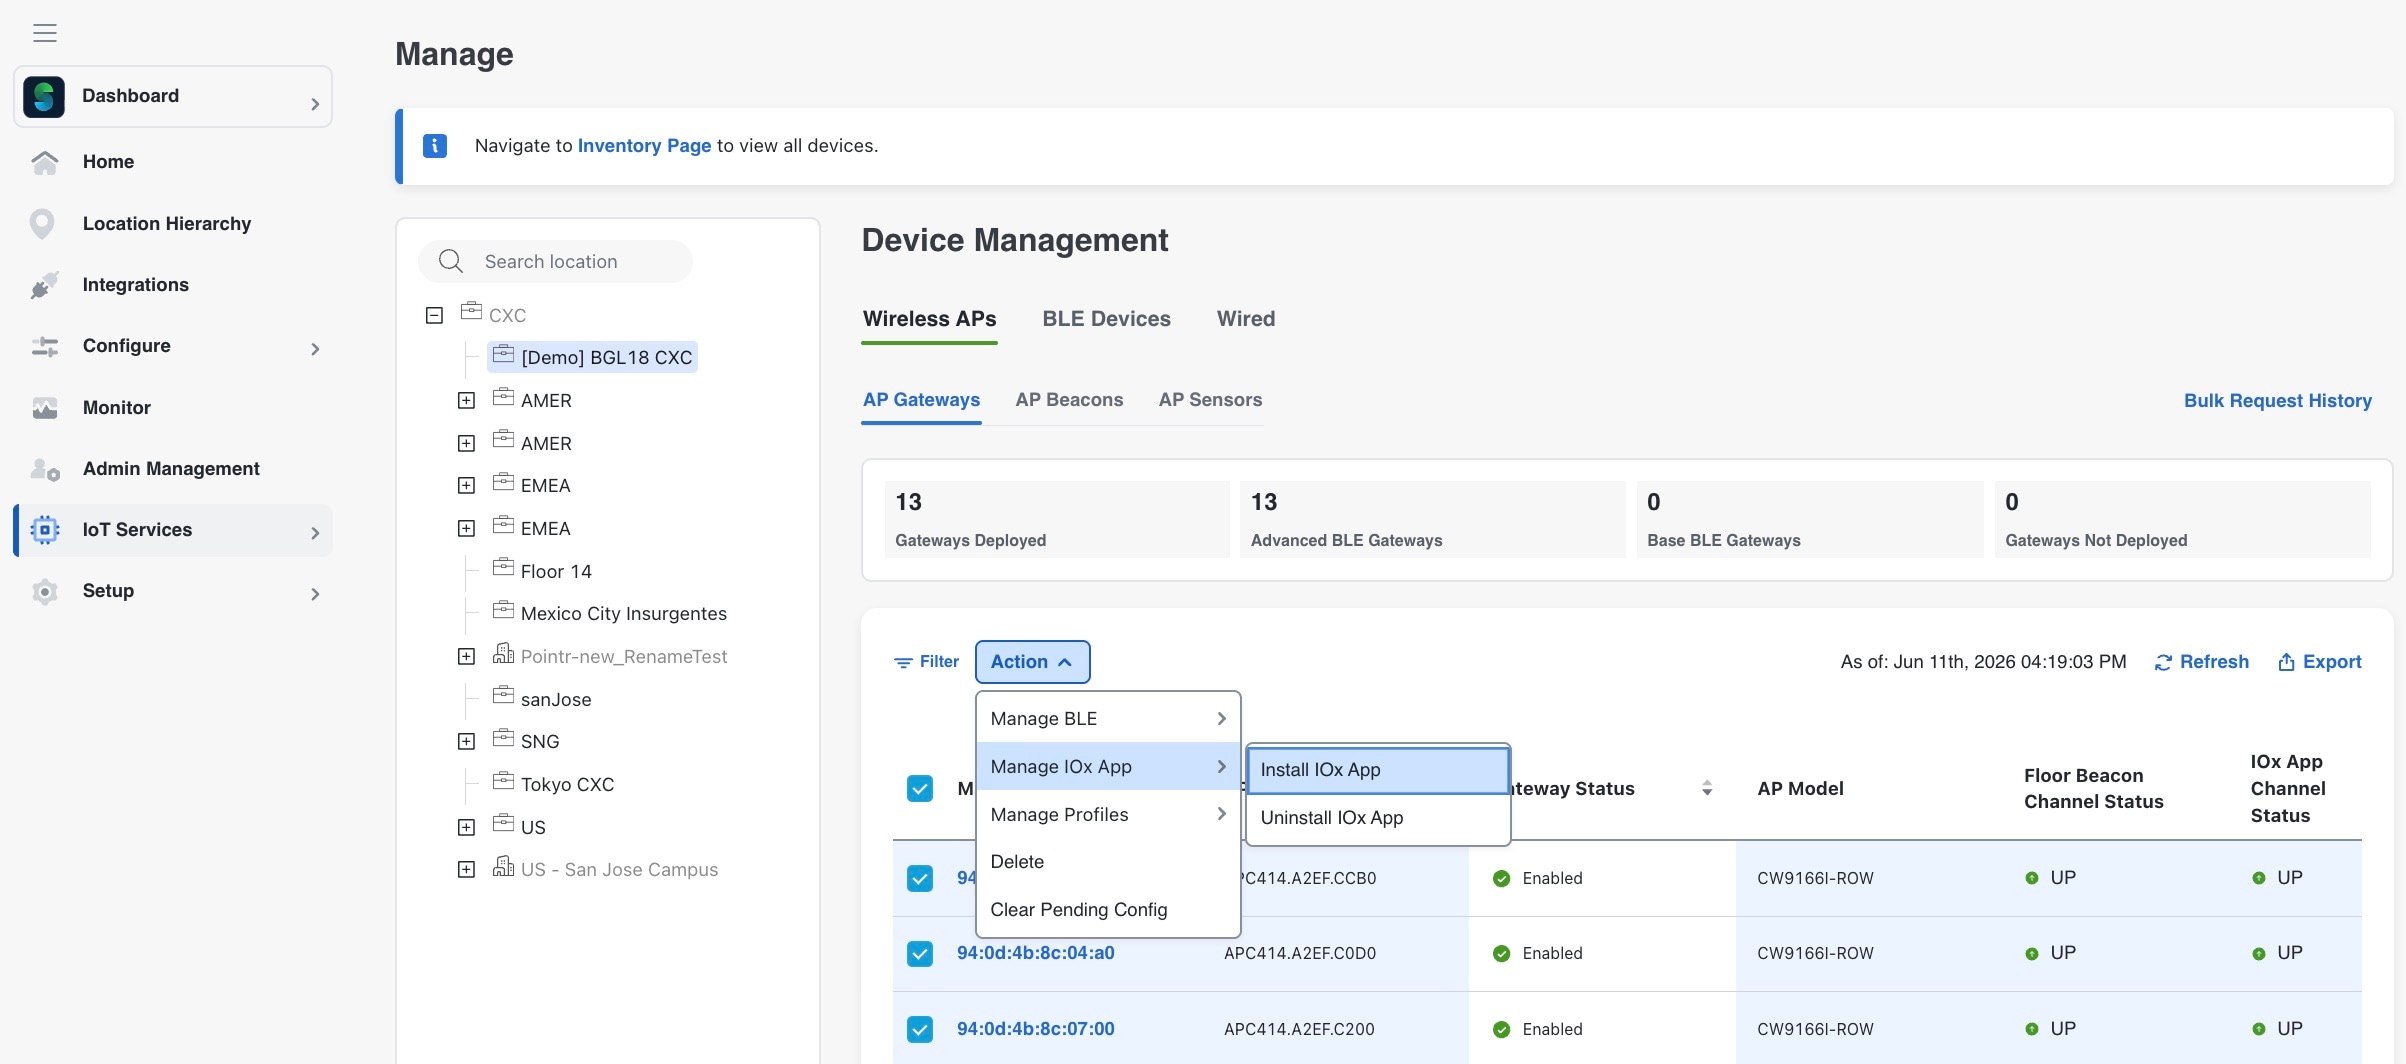This screenshot has width=2406, height=1064.
Task: Click the CXC root location icon
Action: point(471,312)
